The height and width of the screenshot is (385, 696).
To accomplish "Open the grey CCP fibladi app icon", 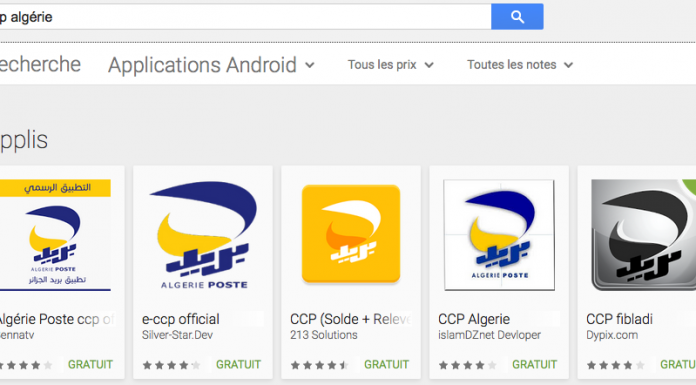I will click(x=644, y=235).
